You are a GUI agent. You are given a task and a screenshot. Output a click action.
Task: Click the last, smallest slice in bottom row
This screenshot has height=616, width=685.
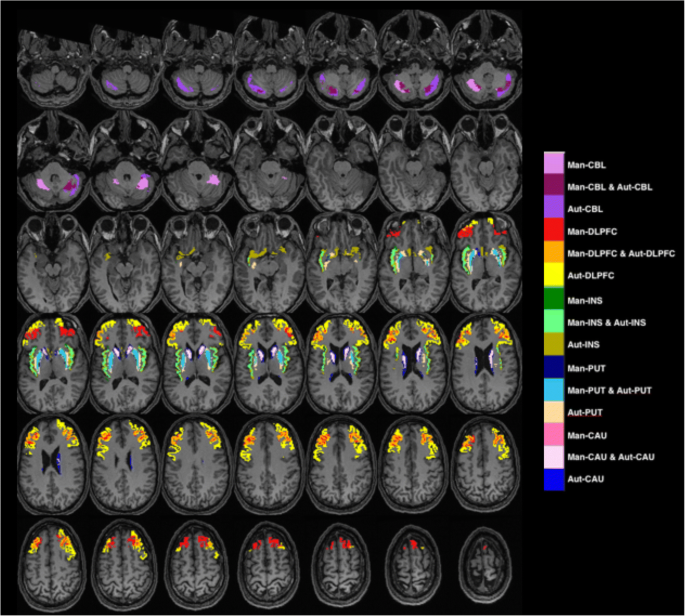(x=485, y=564)
